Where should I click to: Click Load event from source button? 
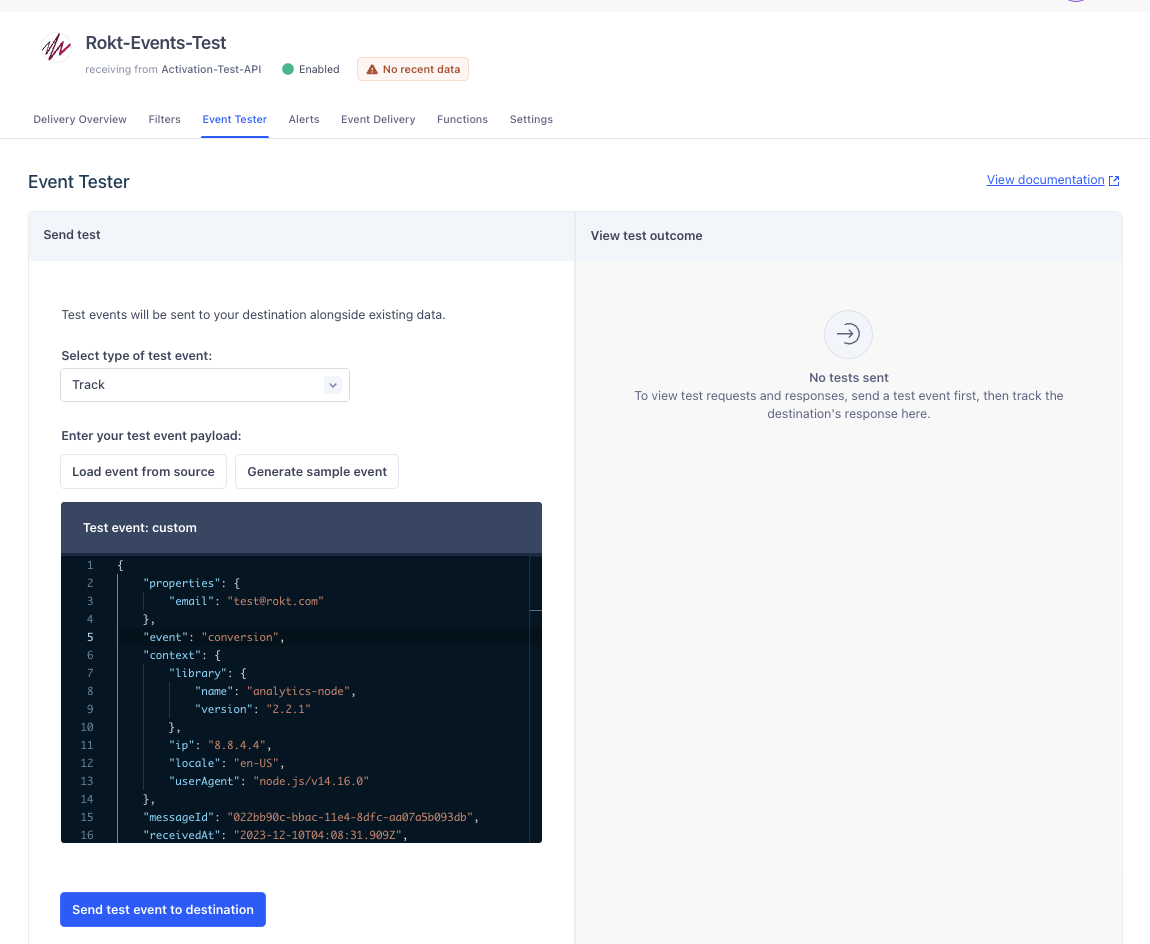143,472
